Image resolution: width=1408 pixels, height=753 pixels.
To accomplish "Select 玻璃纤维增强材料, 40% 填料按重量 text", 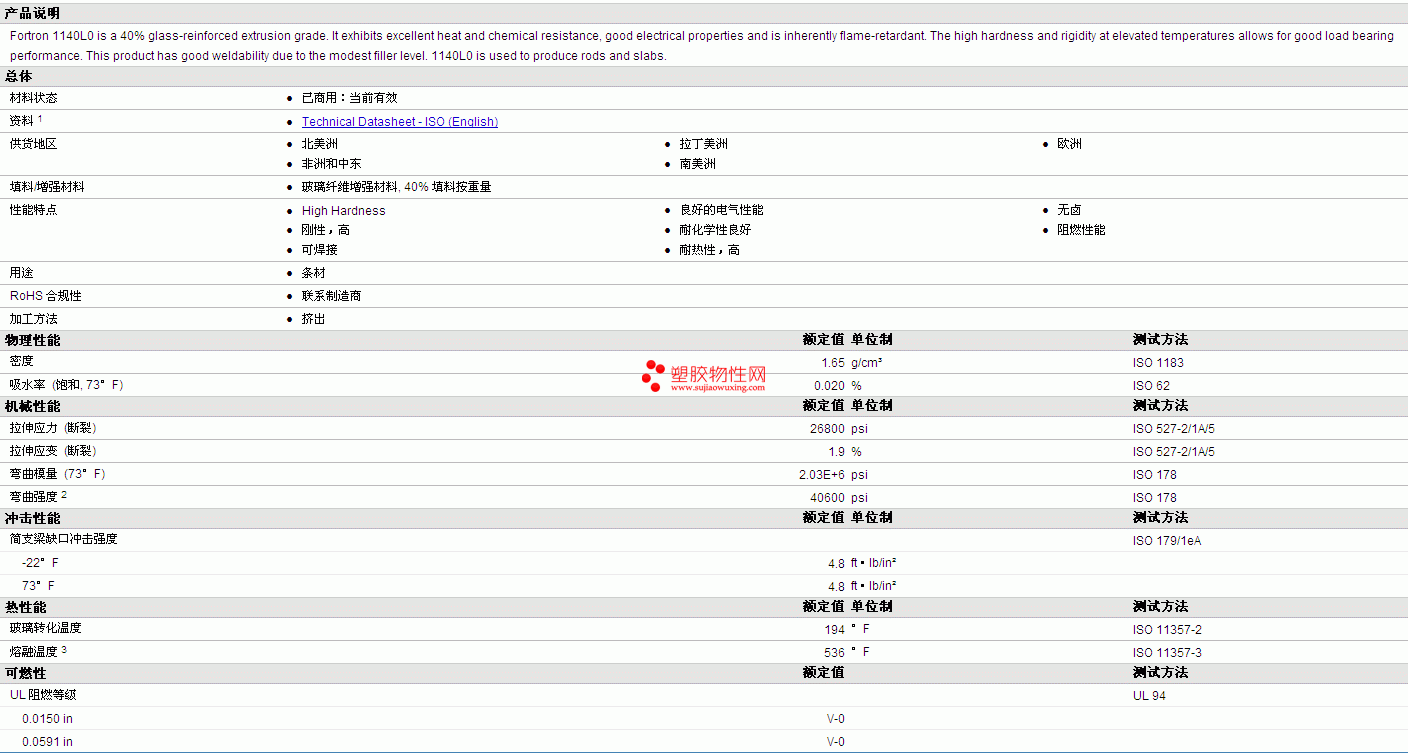I will (397, 187).
